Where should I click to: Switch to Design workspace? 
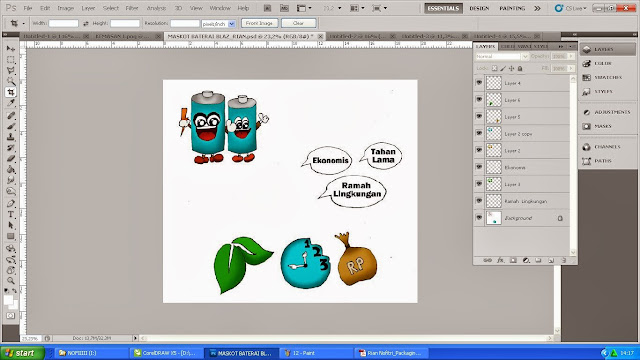pyautogui.click(x=479, y=8)
